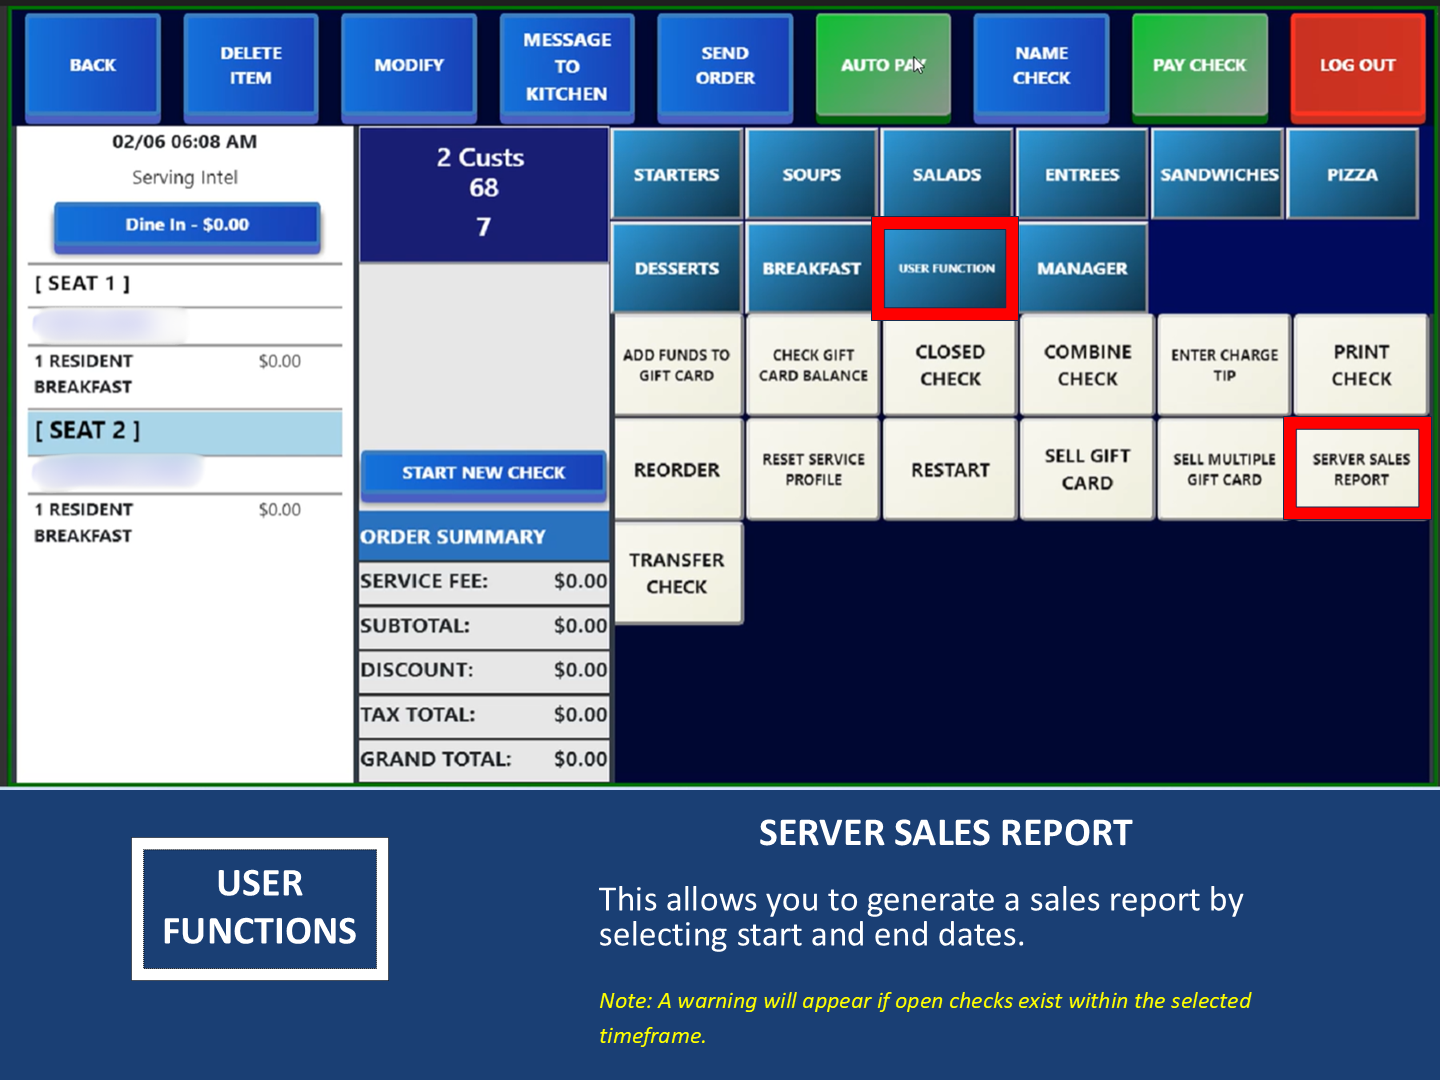The width and height of the screenshot is (1440, 1080).
Task: Select the Seat 2 header row
Action: [x=185, y=431]
